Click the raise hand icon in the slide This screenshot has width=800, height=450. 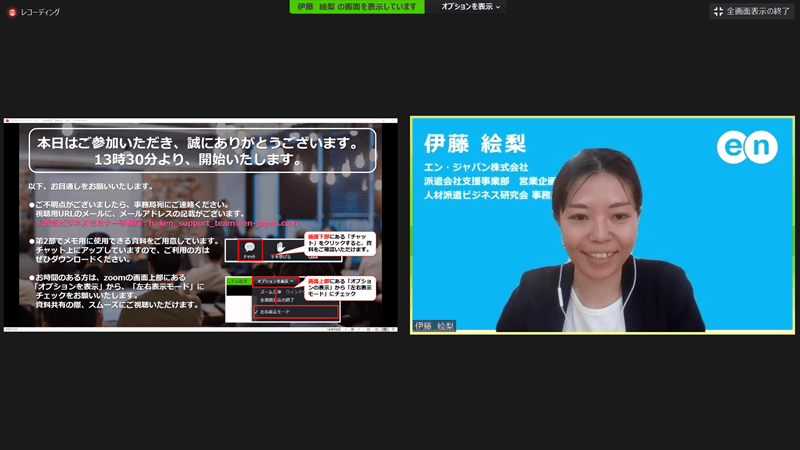point(282,250)
